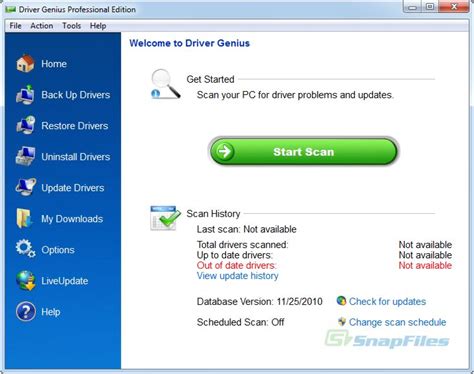Click the My Downloads folder icon
Image resolution: width=474 pixels, height=374 pixels.
click(x=24, y=218)
